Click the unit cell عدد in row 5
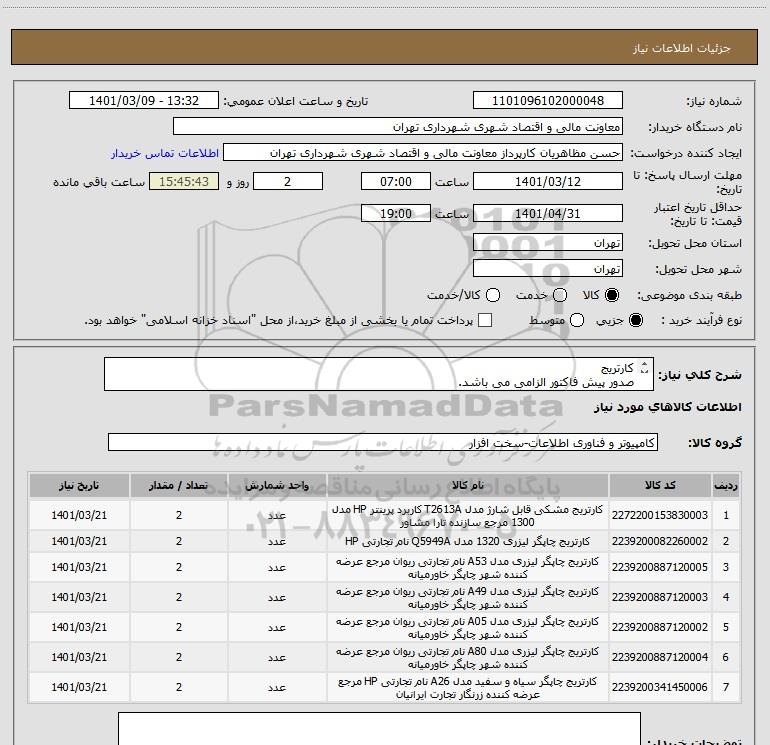 point(277,628)
